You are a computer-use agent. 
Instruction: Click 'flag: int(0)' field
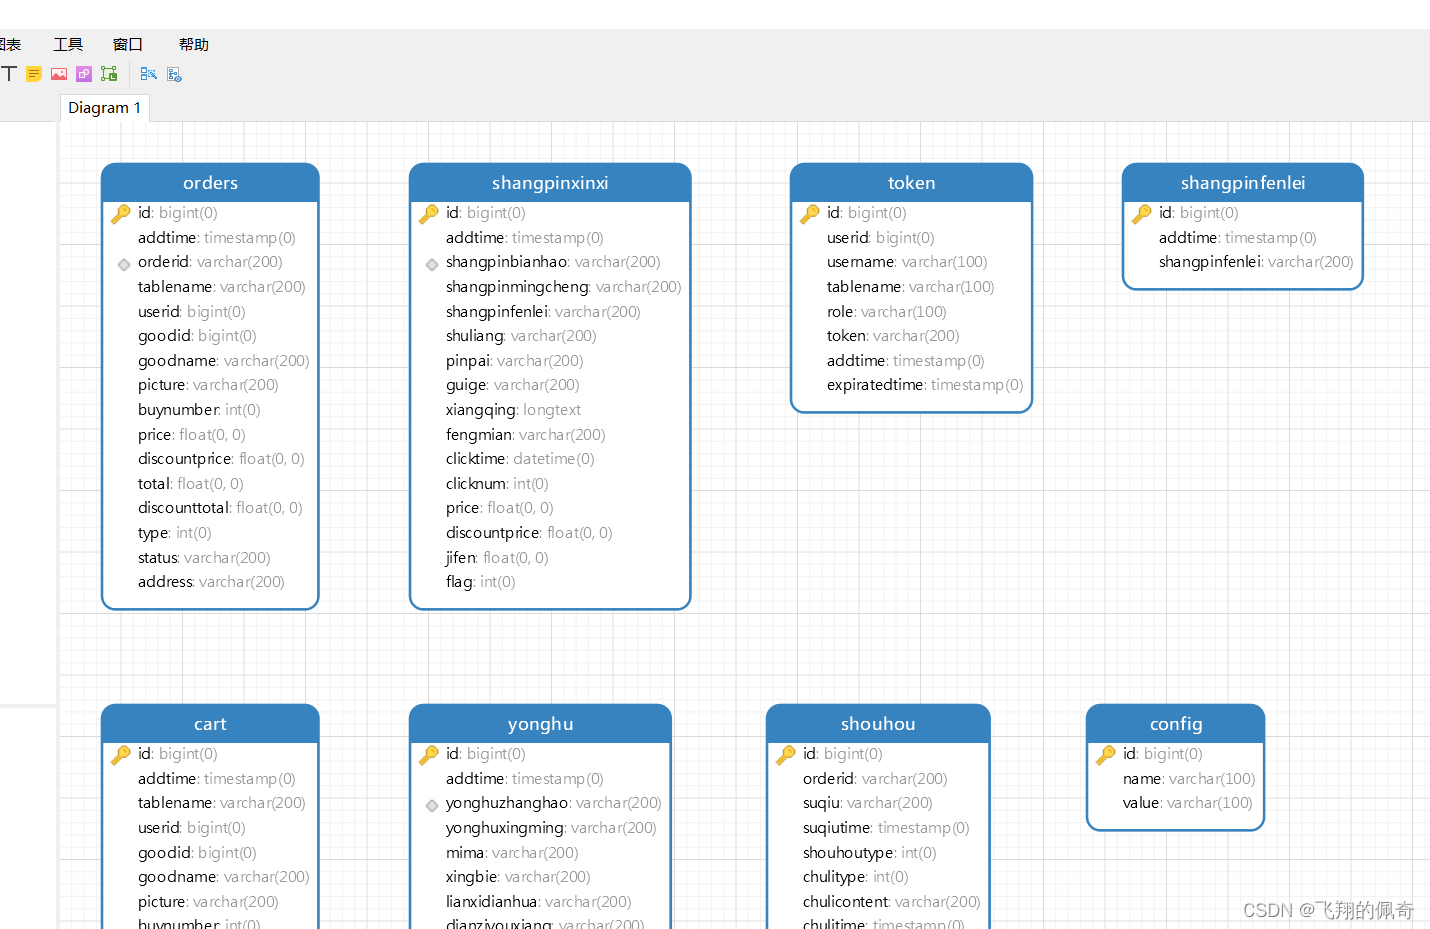481,582
